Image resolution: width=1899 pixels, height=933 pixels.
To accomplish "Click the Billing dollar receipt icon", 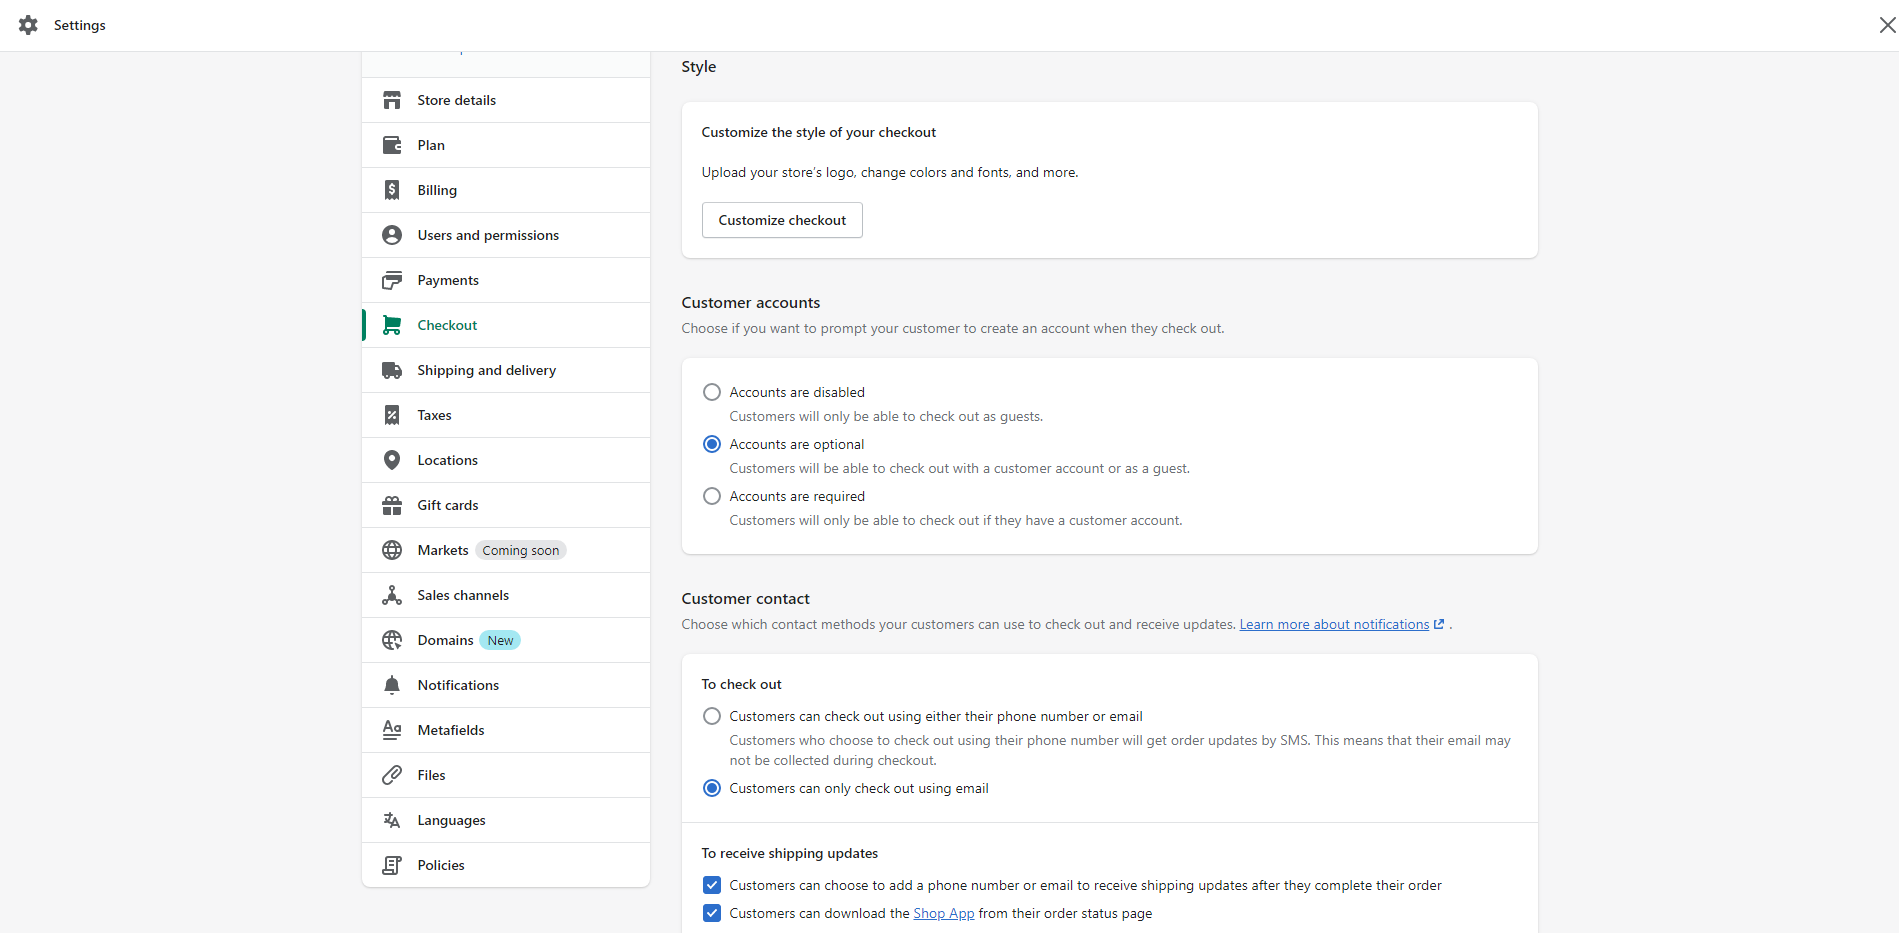I will point(392,190).
